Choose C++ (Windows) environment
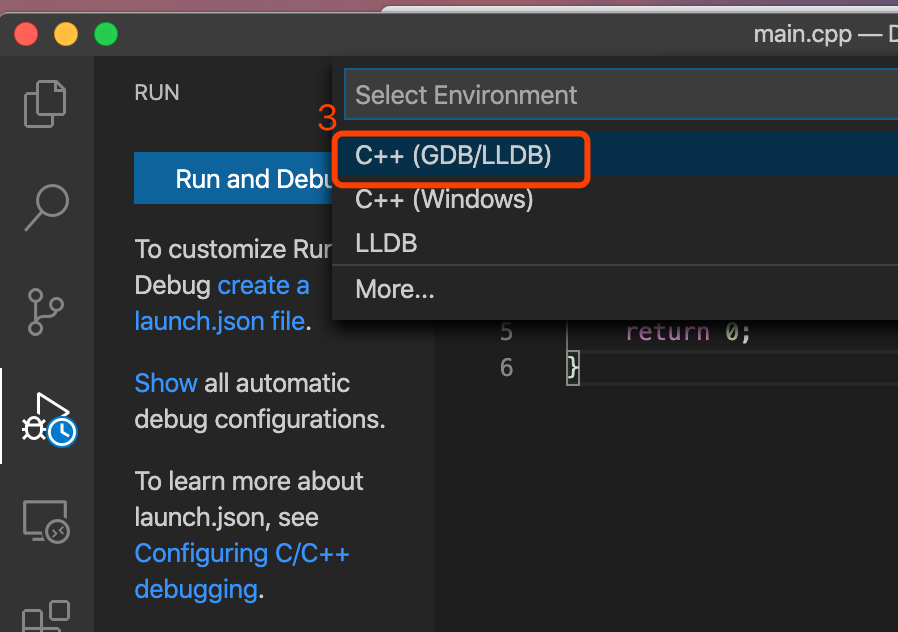The height and width of the screenshot is (632, 898). coord(615,200)
